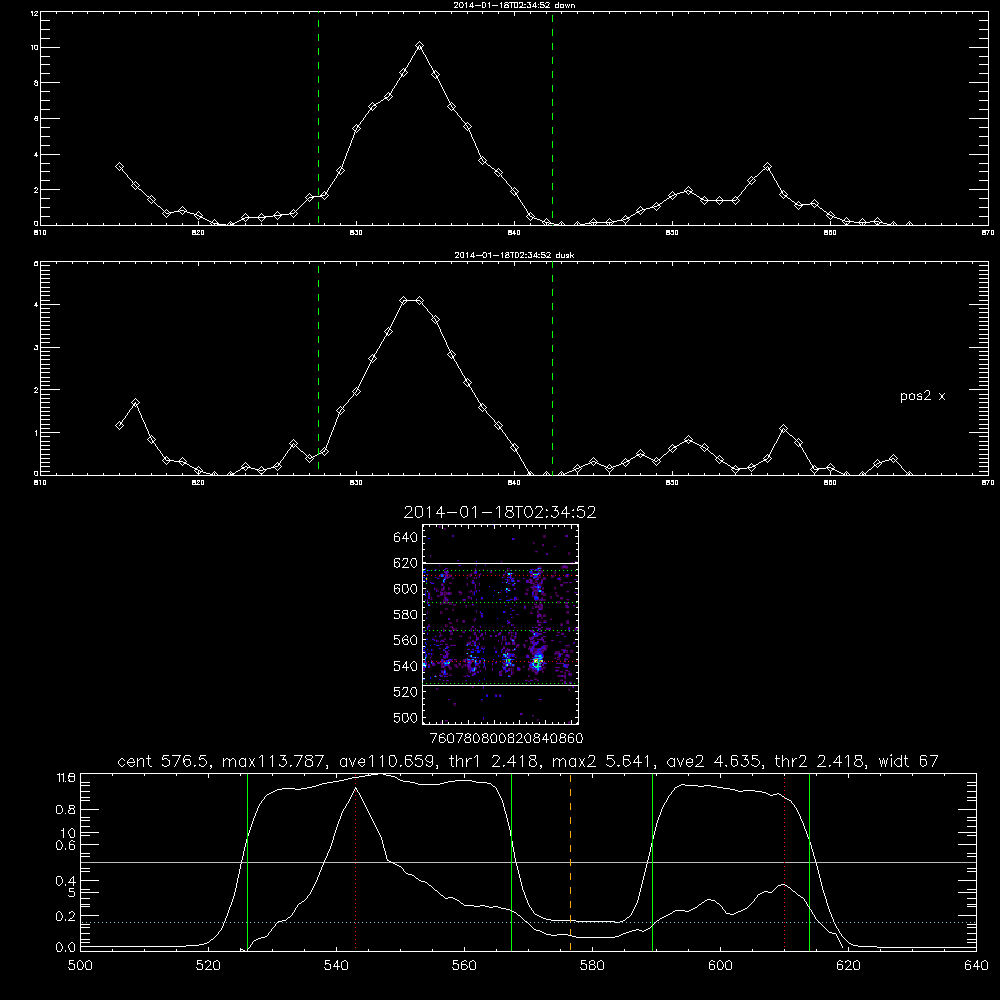Click x-axis label 500 on bottom plot
The image size is (1000, 1000).
(x=80, y=966)
